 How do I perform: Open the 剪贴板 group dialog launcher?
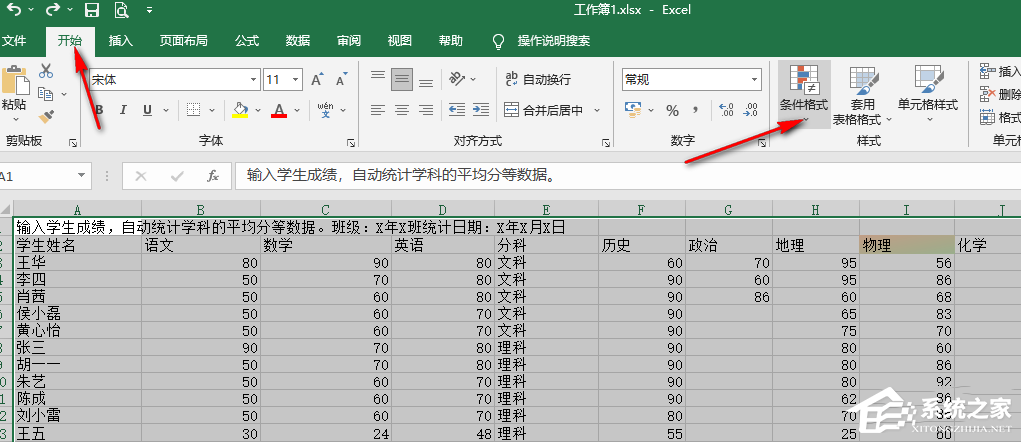click(x=73, y=143)
